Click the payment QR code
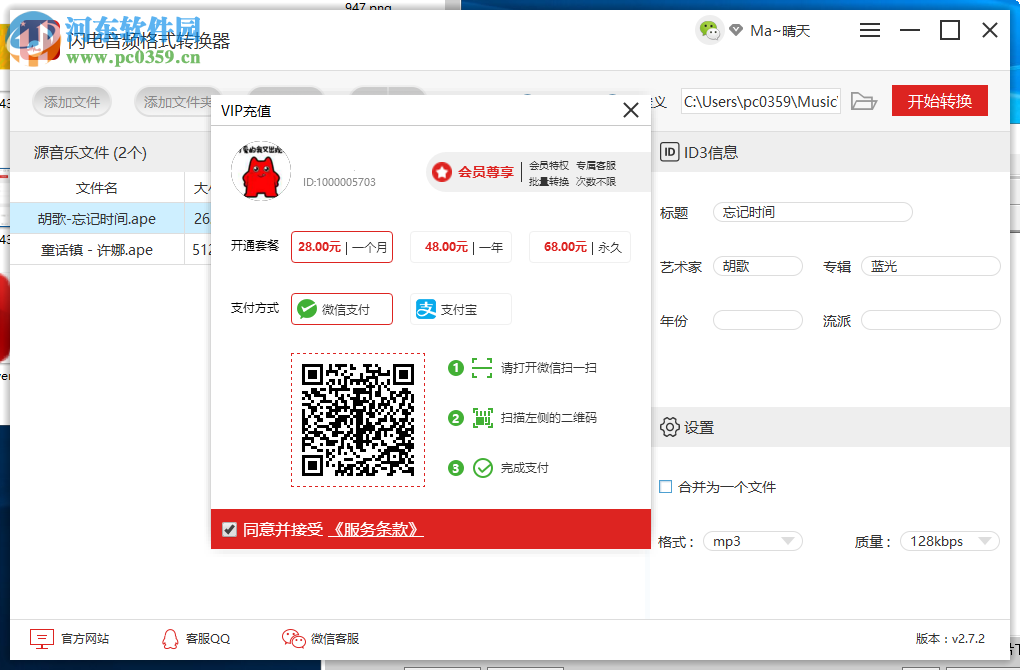This screenshot has width=1020, height=670. [x=358, y=420]
